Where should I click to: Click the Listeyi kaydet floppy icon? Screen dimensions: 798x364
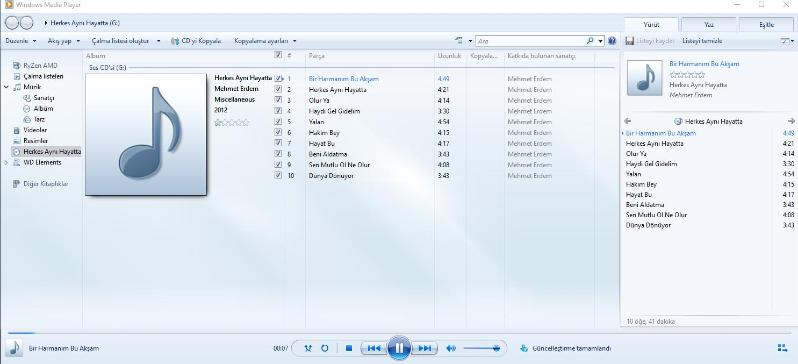click(x=630, y=41)
